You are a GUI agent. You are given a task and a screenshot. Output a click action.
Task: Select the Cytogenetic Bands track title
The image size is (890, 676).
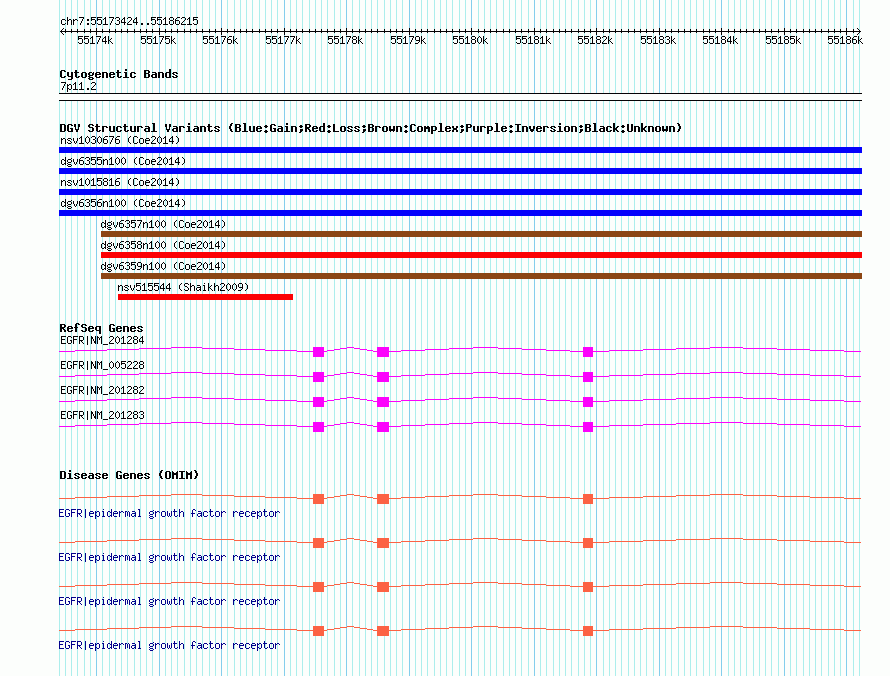119,74
